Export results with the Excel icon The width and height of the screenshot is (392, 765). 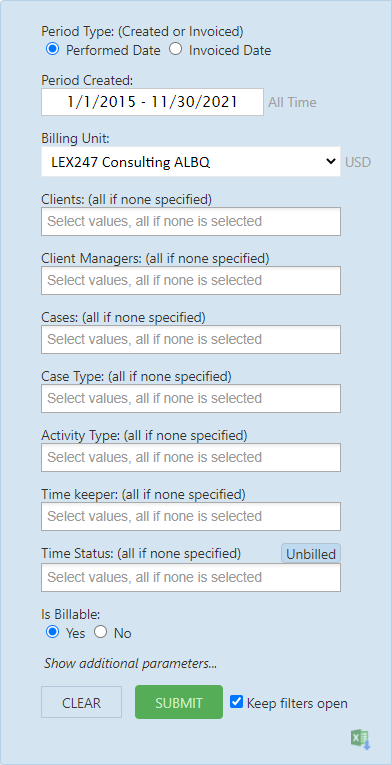(361, 740)
